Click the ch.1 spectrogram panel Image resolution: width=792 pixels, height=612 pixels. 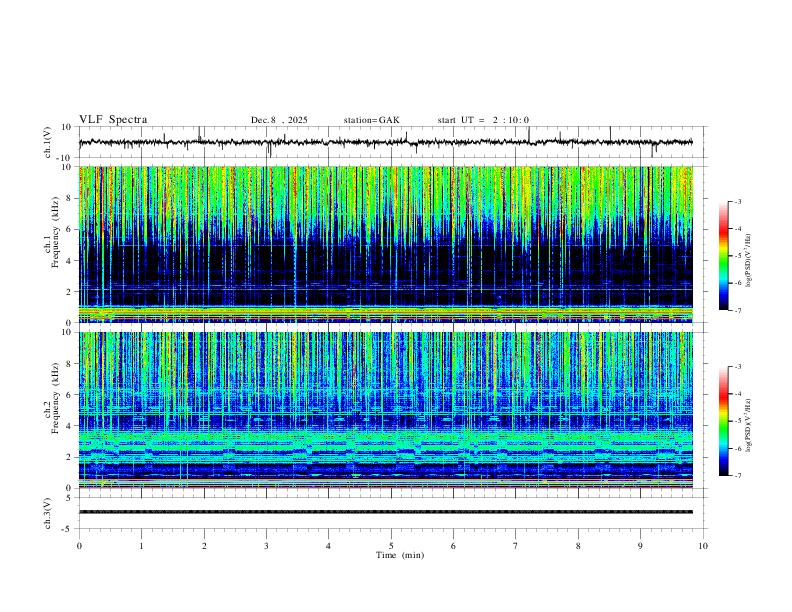click(x=386, y=244)
